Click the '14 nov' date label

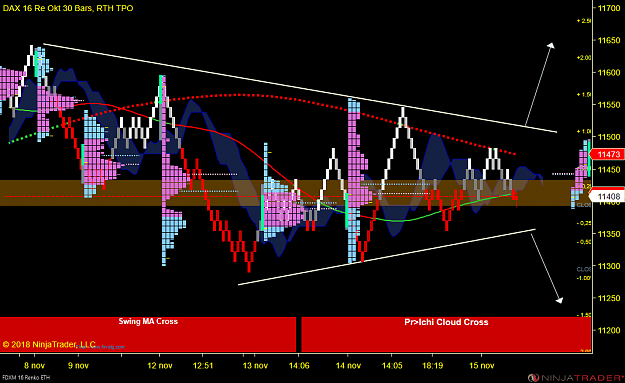click(348, 365)
